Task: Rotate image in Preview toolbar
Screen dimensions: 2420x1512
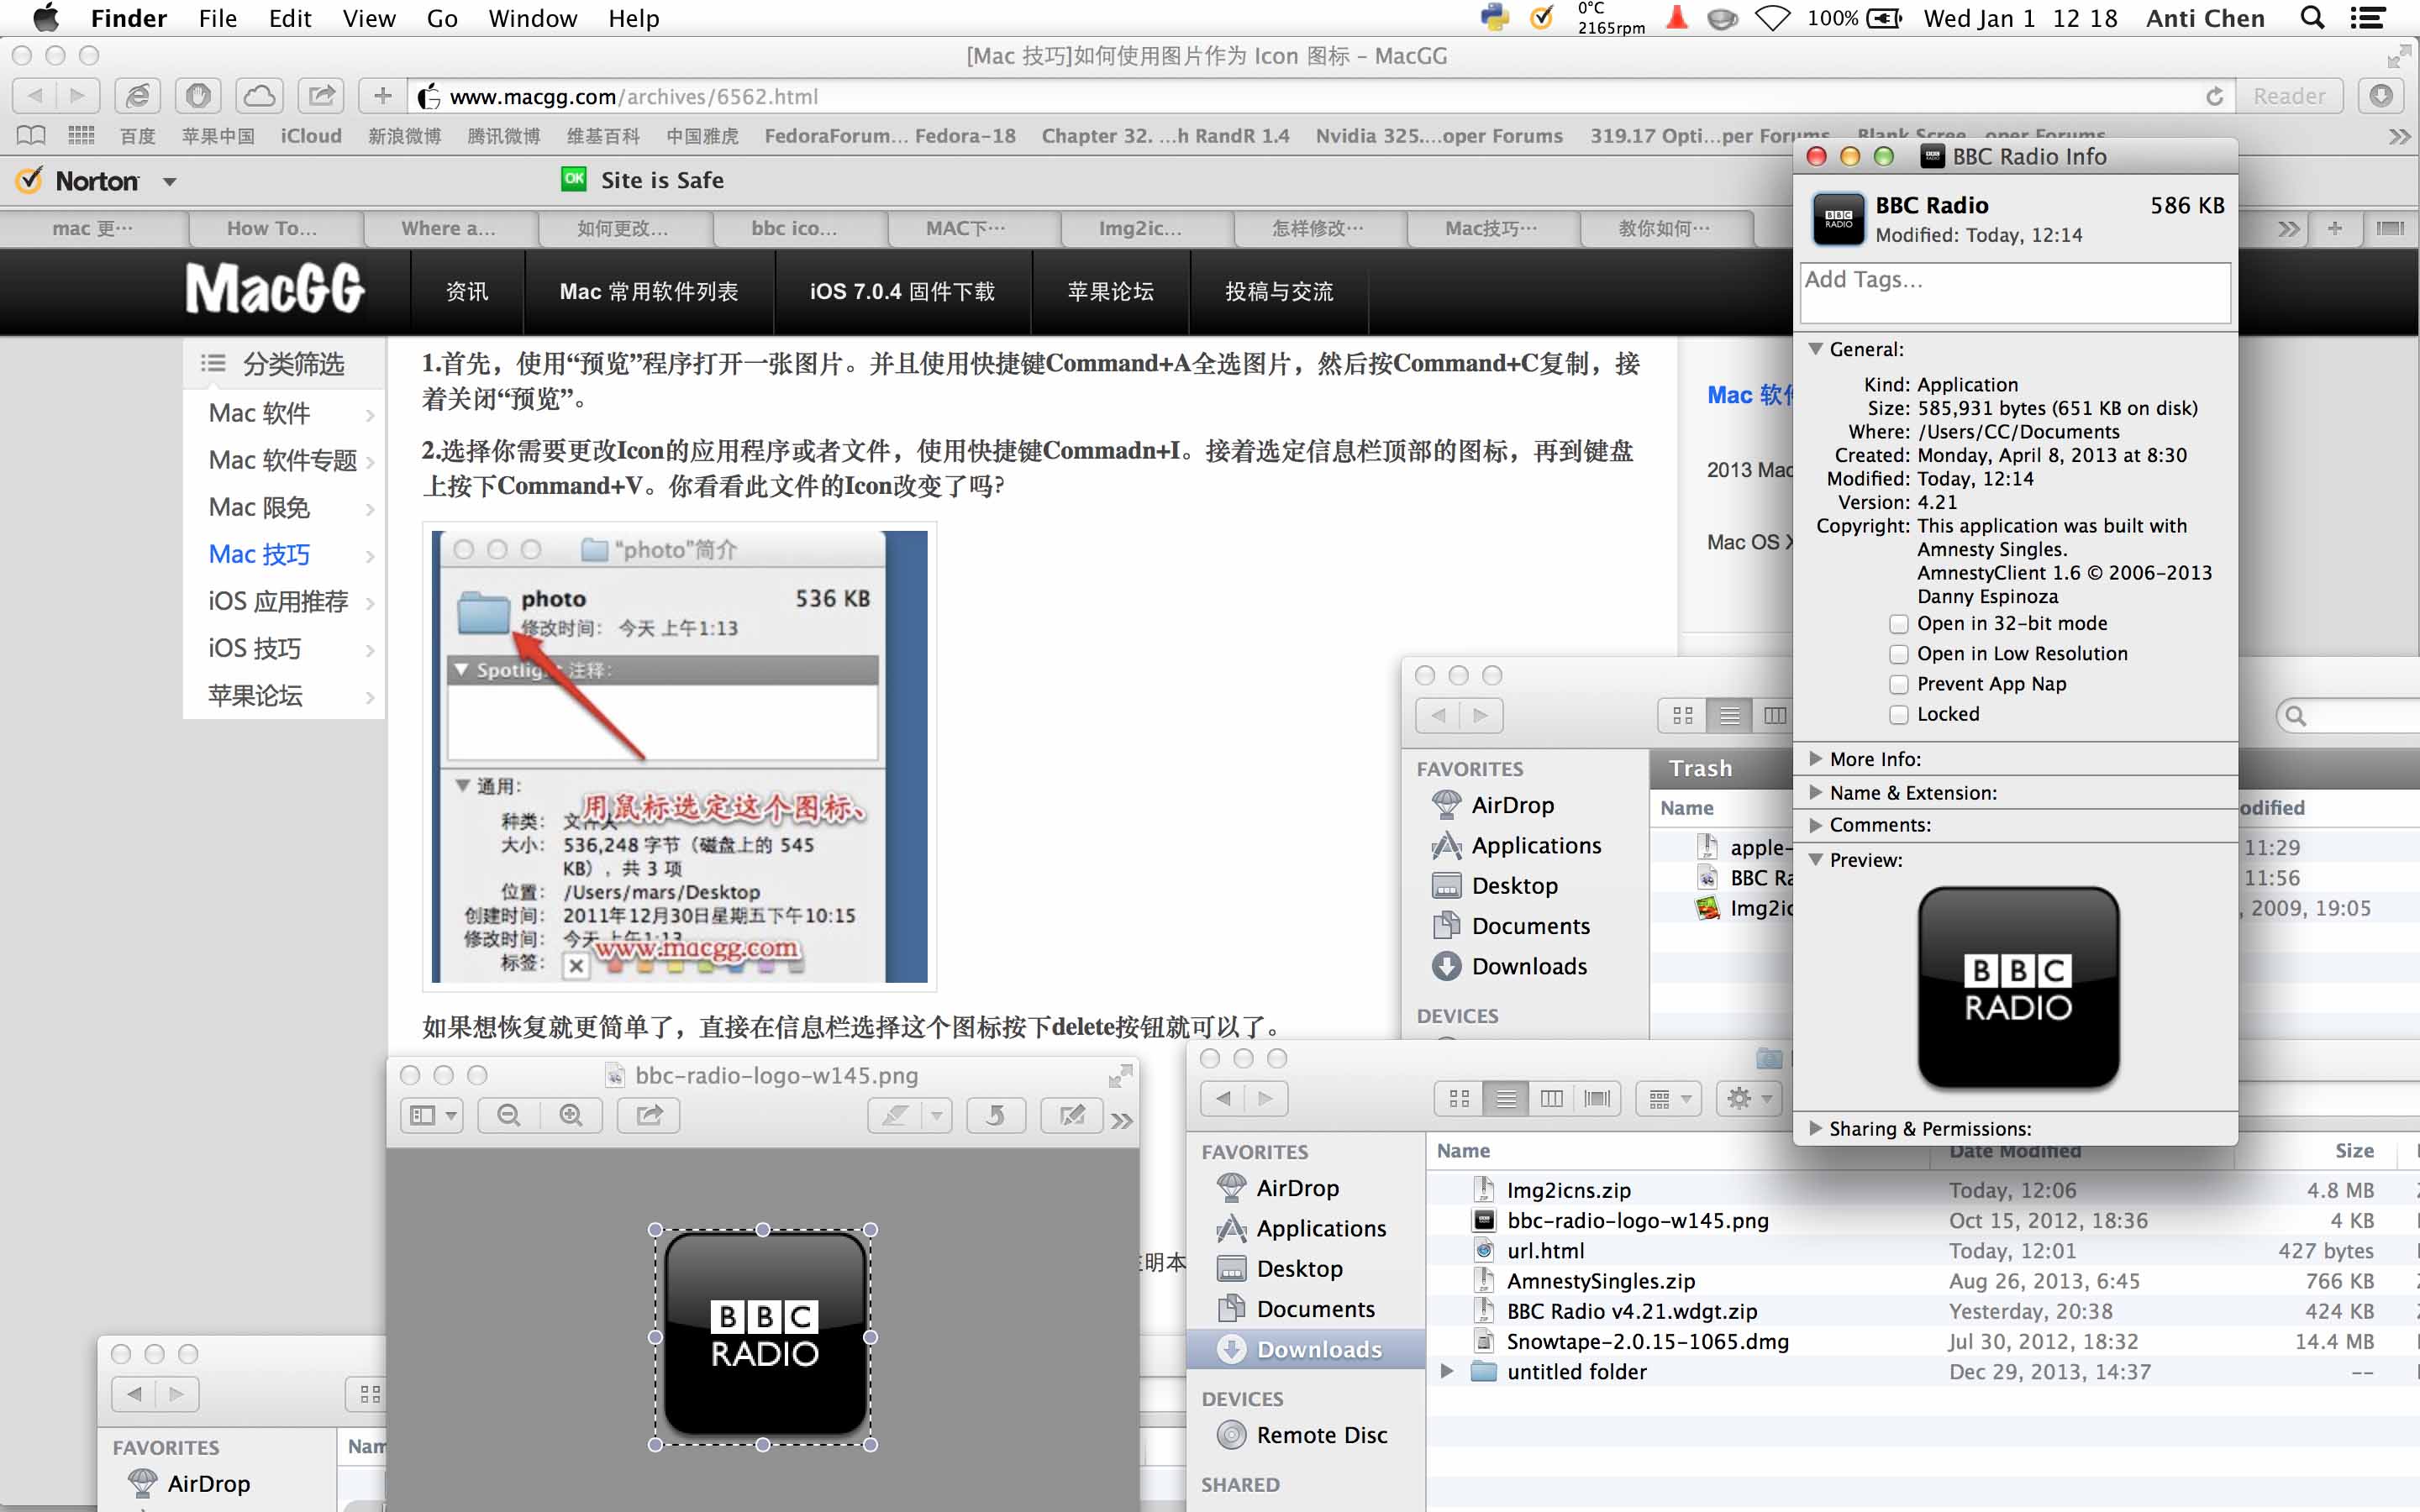Action: point(995,1115)
